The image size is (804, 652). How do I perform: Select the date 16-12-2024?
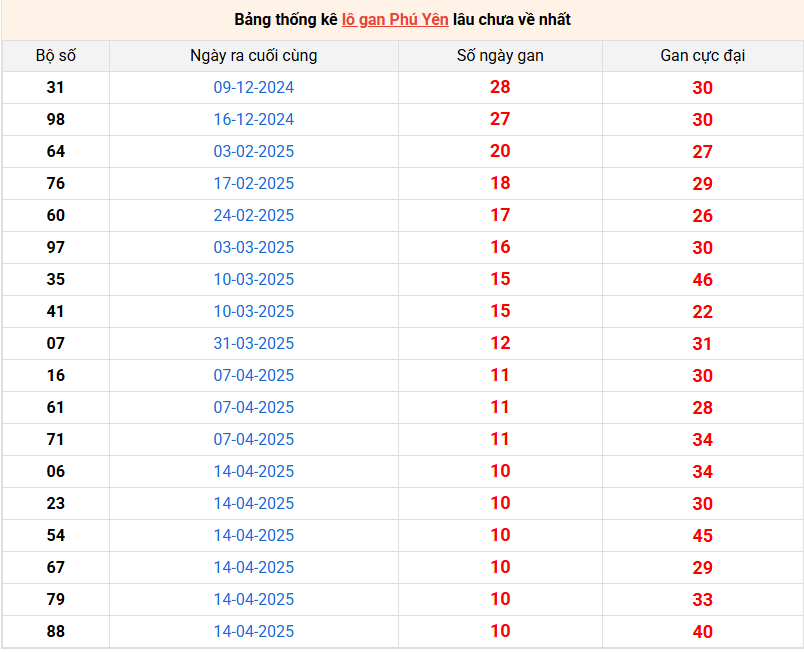coord(254,120)
